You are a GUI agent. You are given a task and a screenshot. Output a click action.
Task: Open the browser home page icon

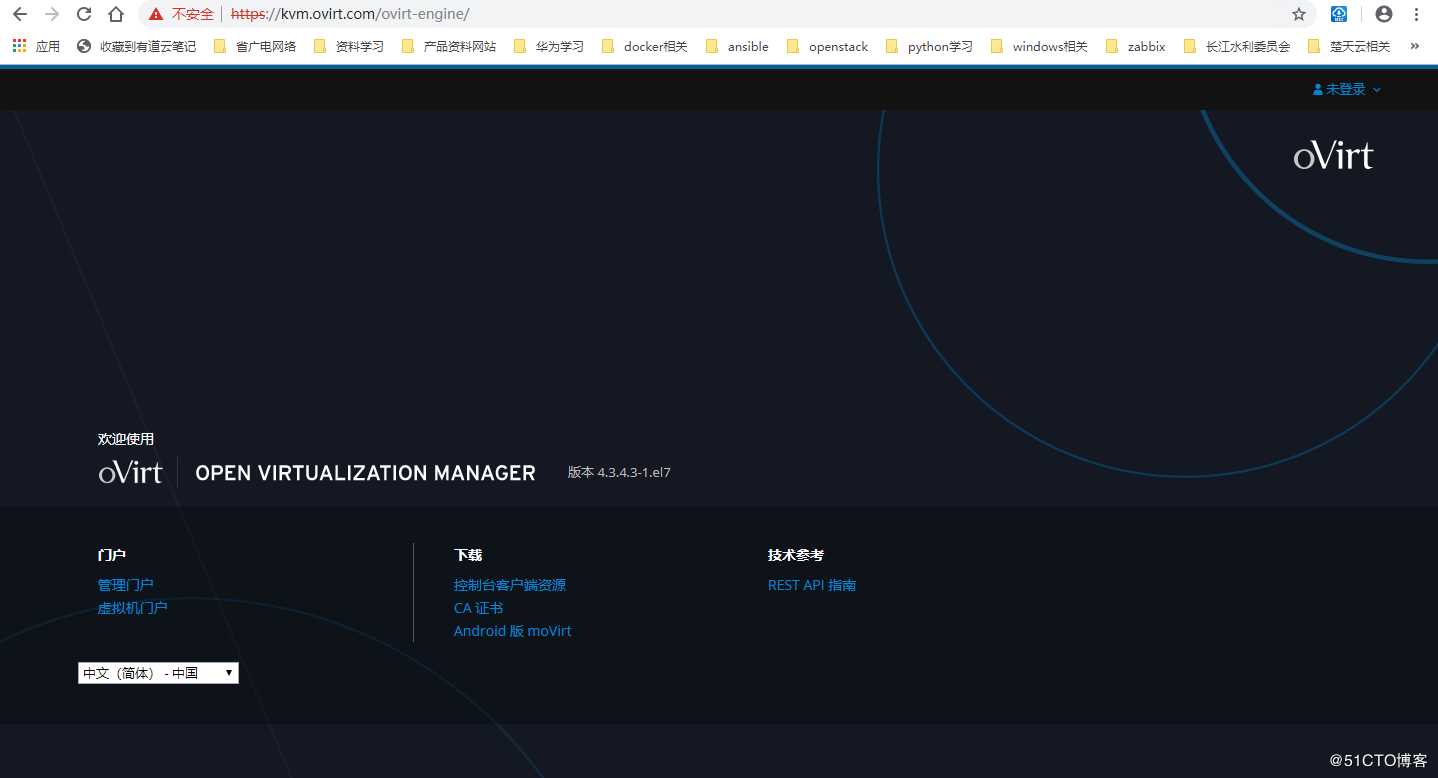(116, 14)
